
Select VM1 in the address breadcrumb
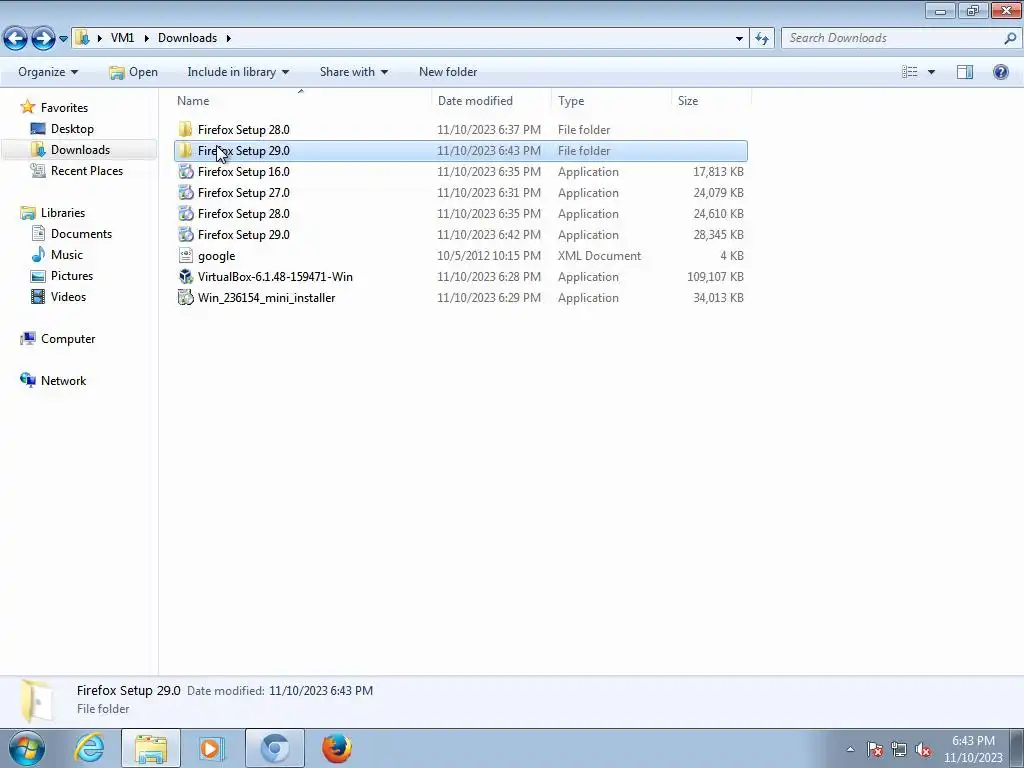122,38
